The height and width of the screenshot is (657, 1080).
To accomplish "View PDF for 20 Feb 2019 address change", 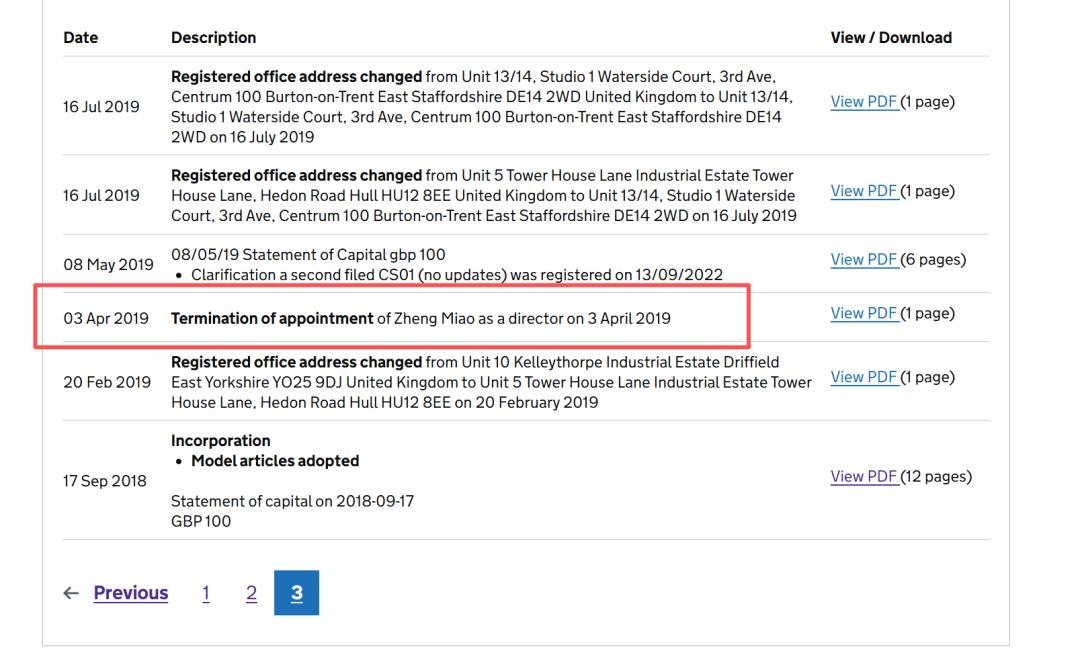I will click(864, 377).
